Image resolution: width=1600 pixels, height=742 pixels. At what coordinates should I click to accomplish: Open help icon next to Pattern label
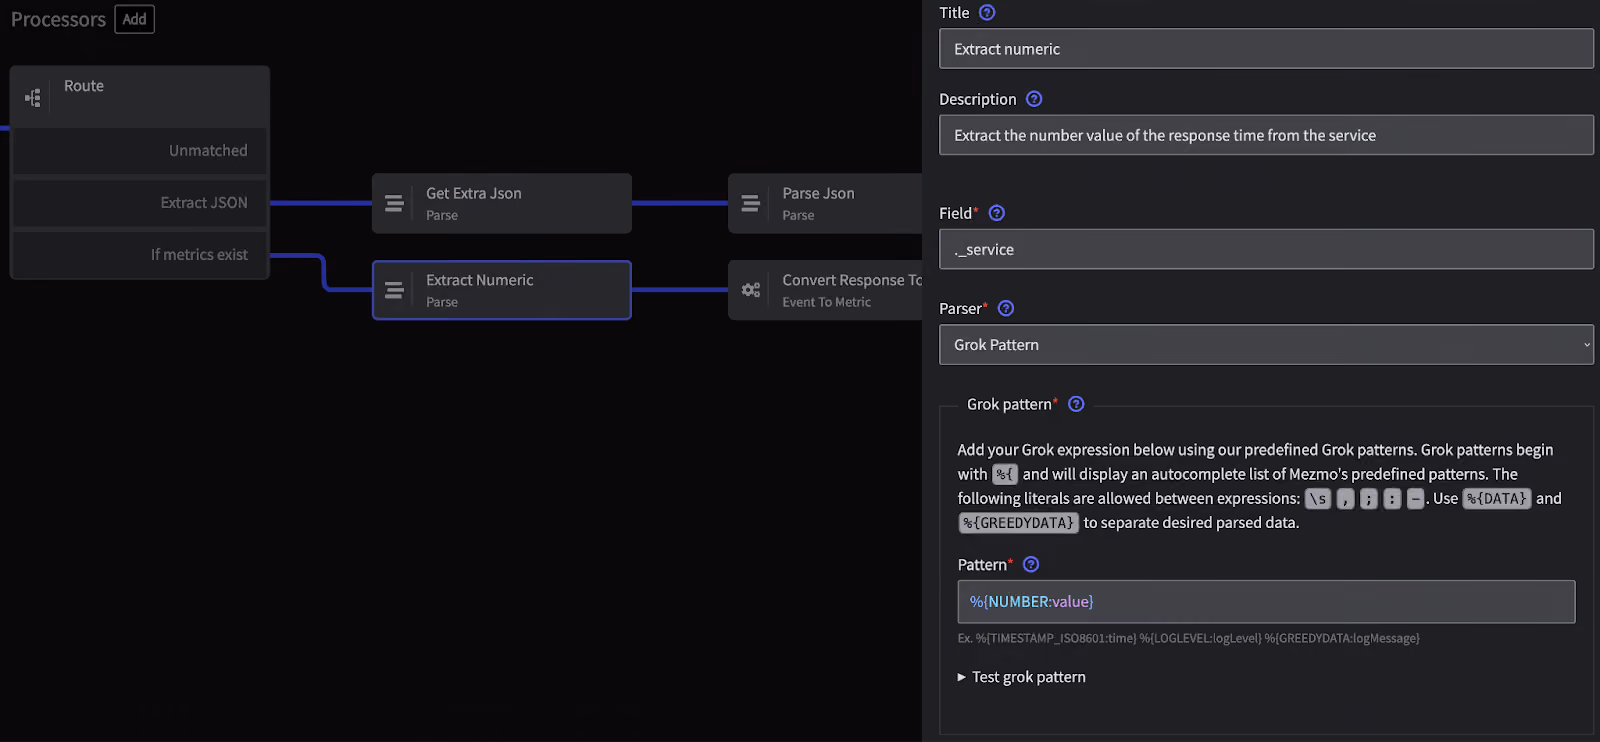tap(1031, 564)
